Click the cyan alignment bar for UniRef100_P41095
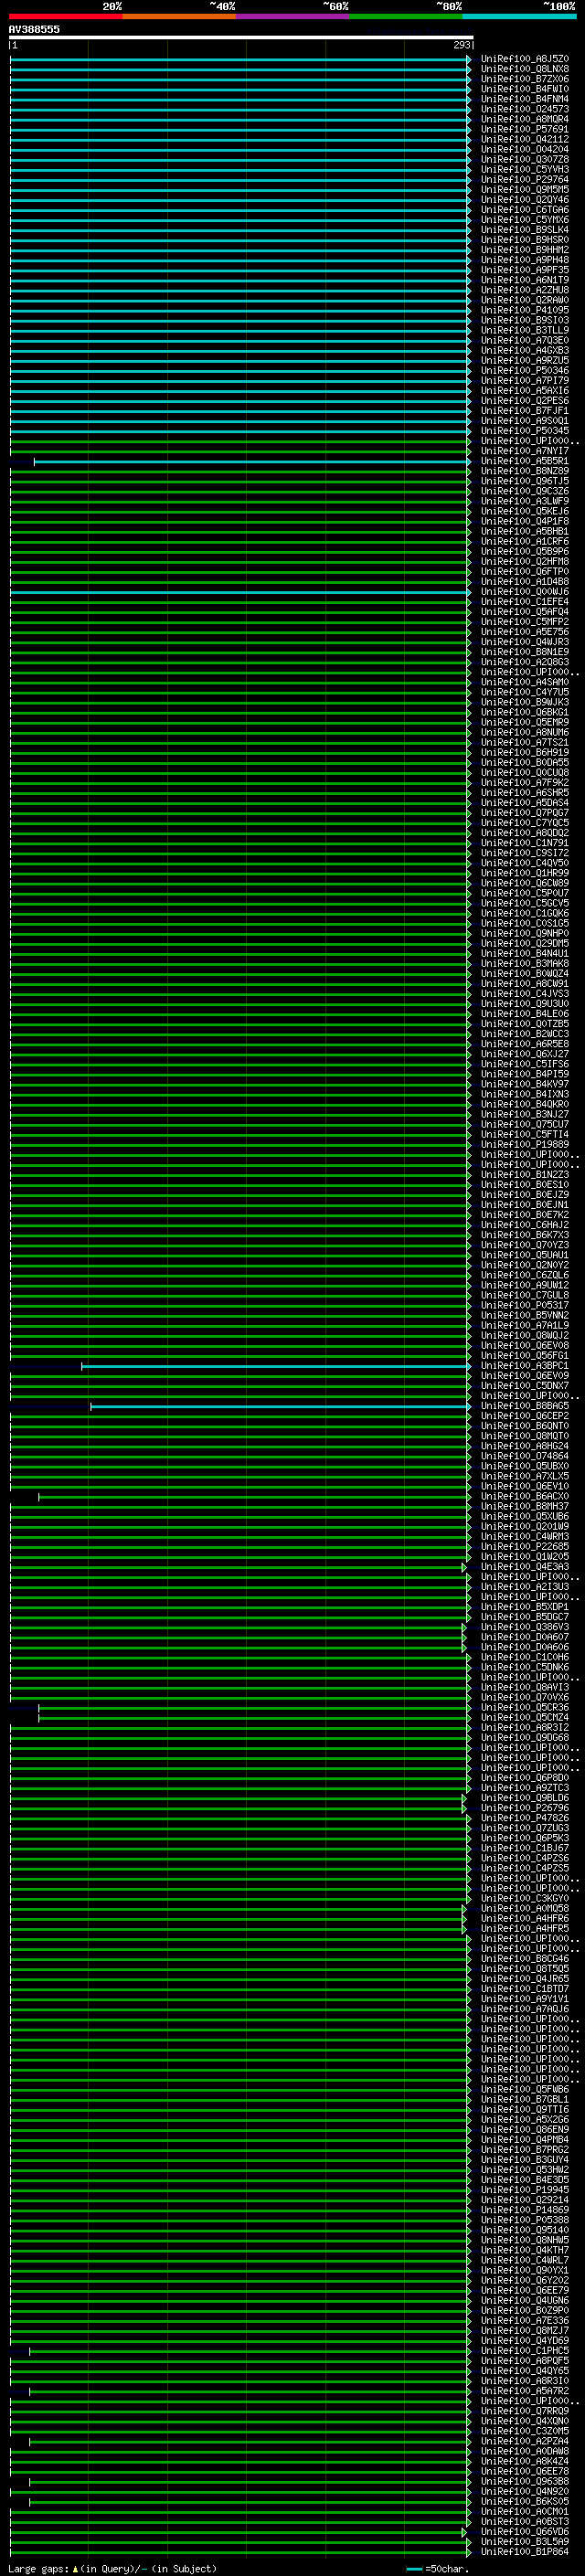The height and width of the screenshot is (2576, 585). pyautogui.click(x=240, y=310)
